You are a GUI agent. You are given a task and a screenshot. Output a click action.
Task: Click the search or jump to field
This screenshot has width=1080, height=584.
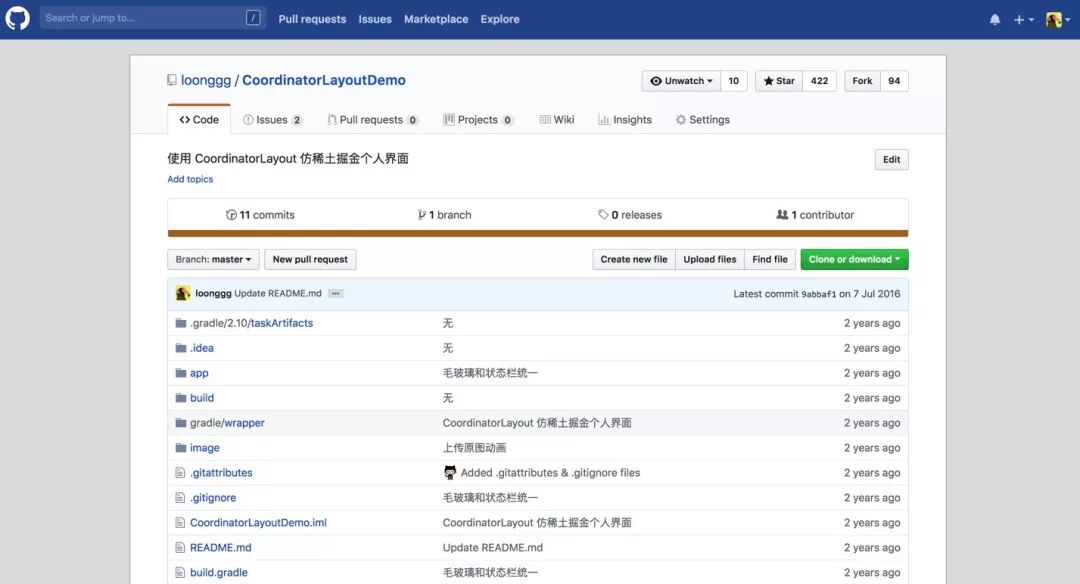[x=152, y=18]
